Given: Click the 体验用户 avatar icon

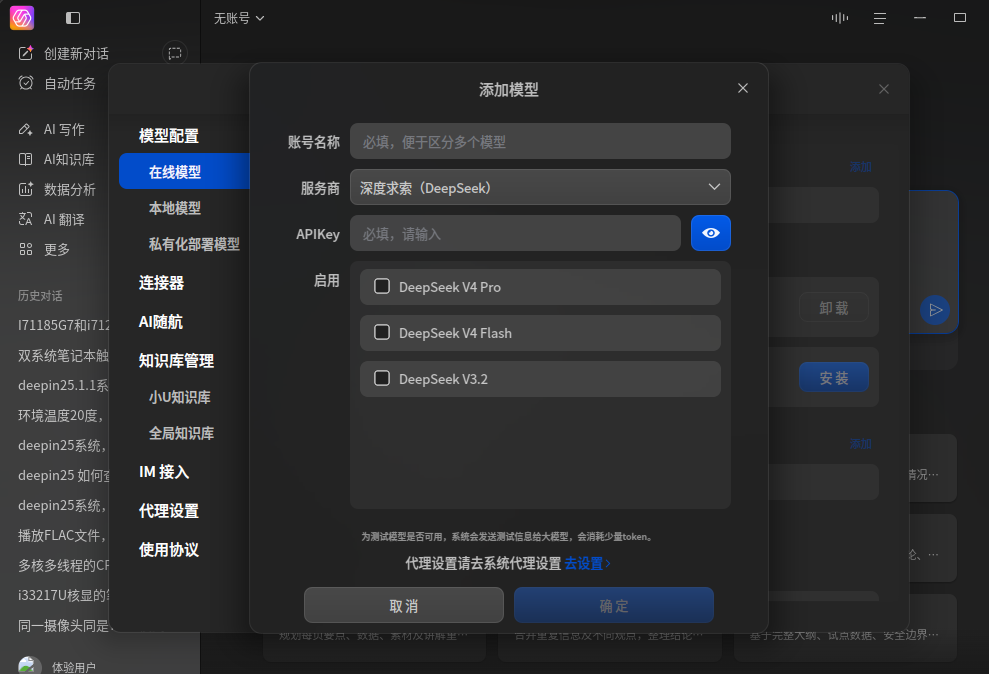Looking at the screenshot, I should coord(30,666).
